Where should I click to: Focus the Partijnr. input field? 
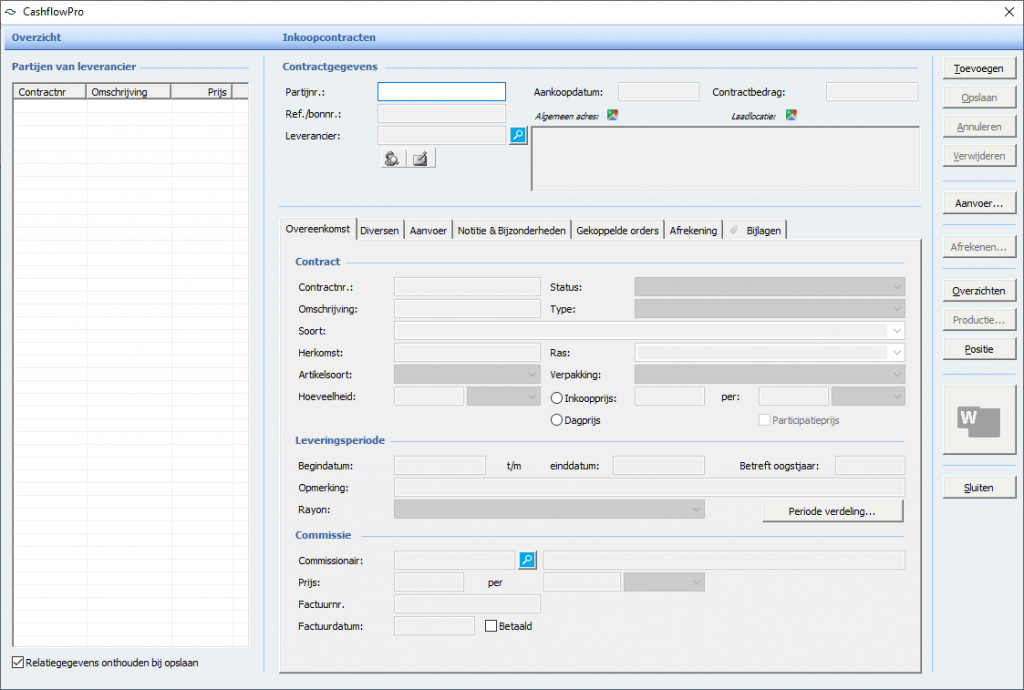pyautogui.click(x=441, y=92)
